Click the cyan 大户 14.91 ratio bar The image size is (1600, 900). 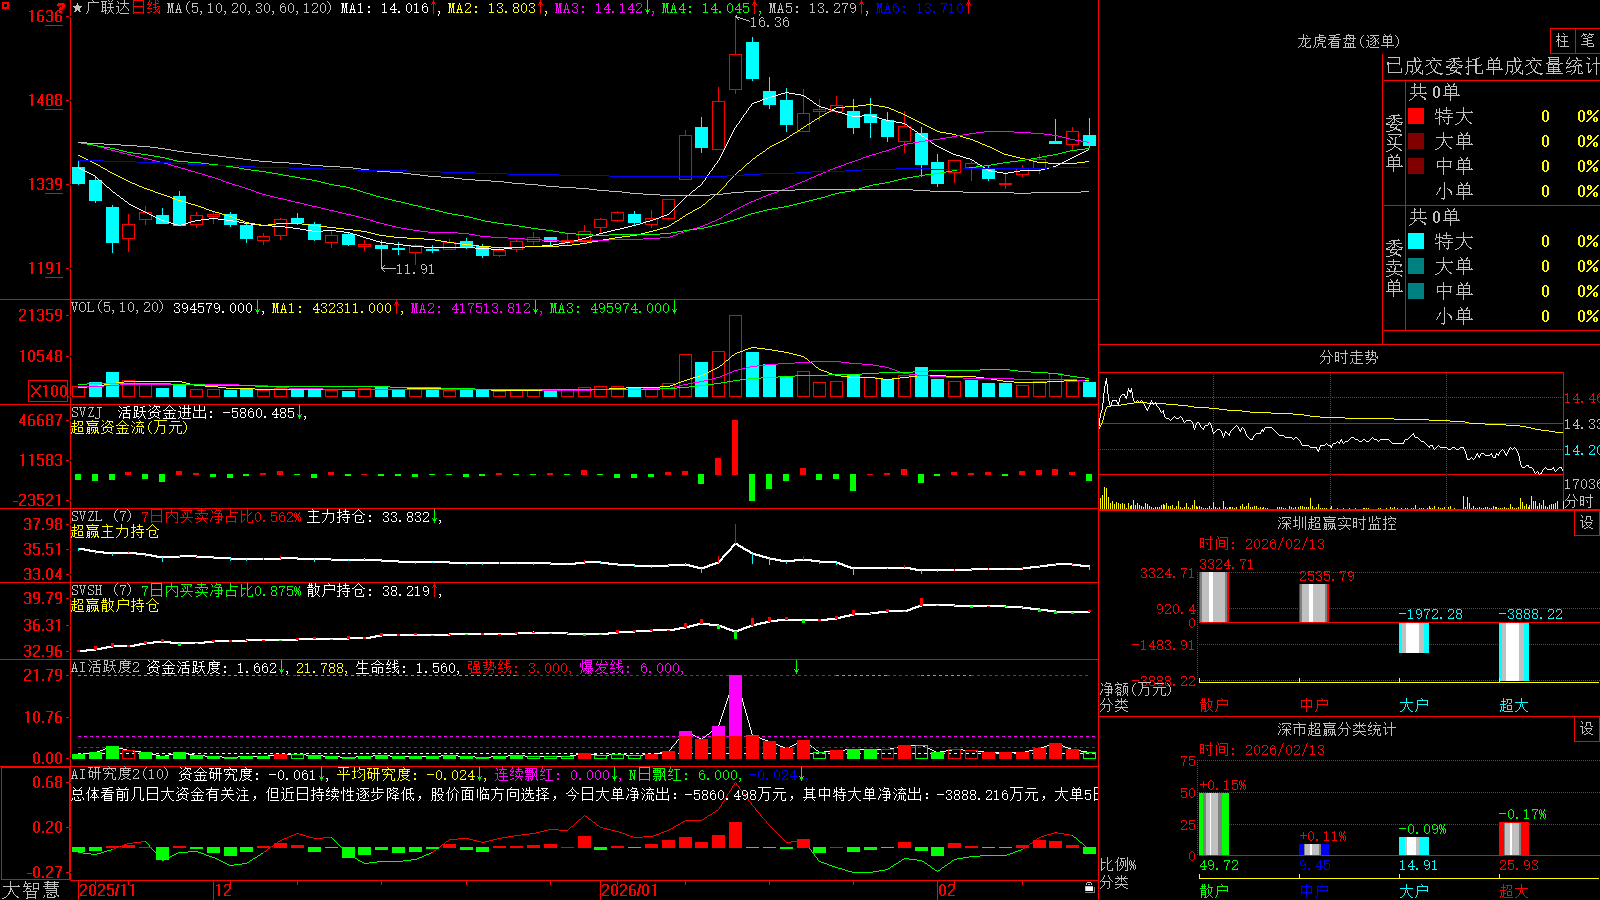1414,846
